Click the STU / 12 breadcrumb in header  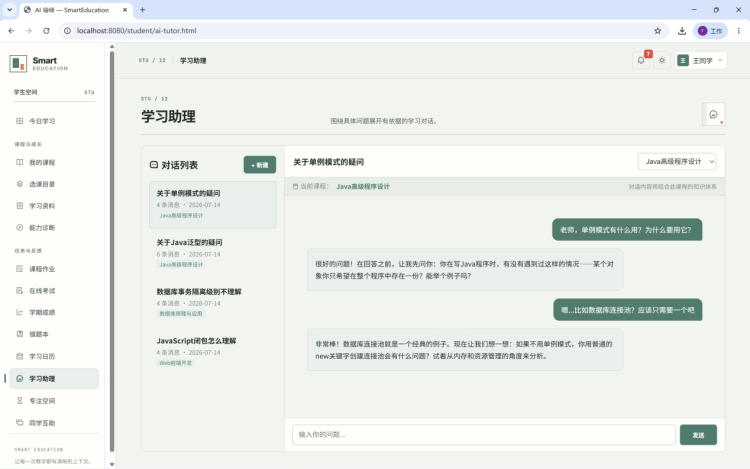(x=152, y=60)
